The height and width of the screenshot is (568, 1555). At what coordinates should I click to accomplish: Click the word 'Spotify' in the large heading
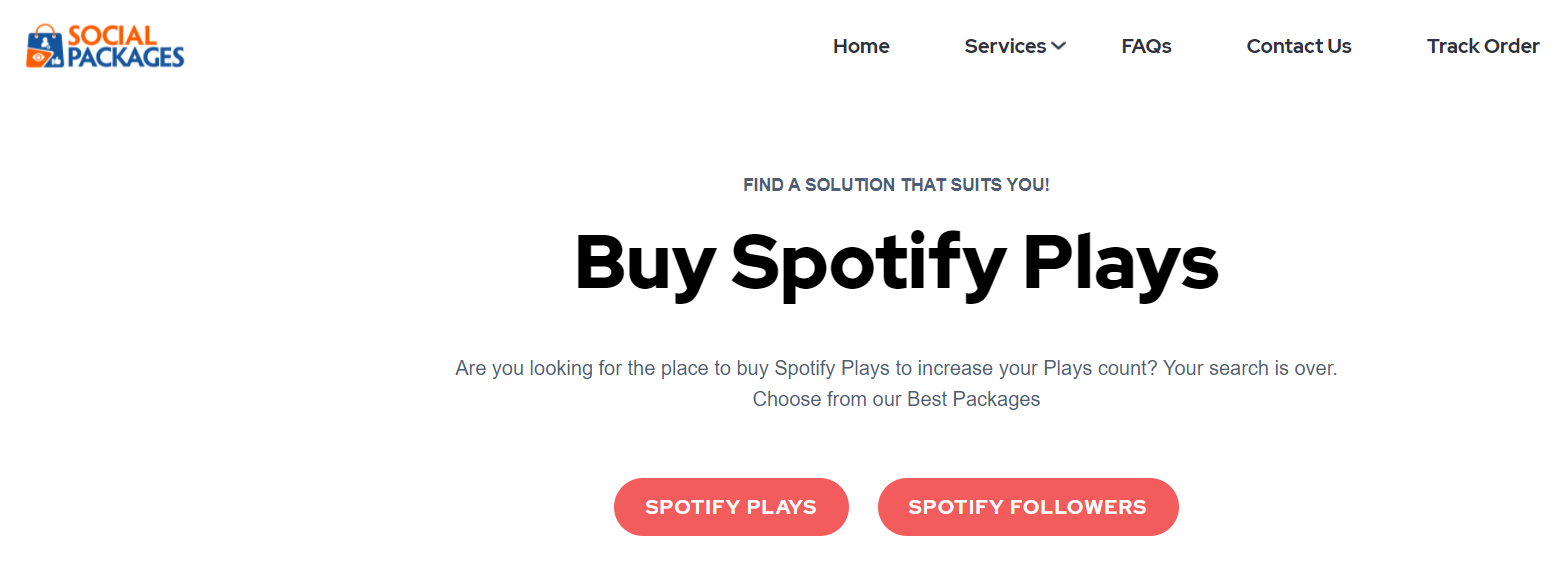coord(869,264)
